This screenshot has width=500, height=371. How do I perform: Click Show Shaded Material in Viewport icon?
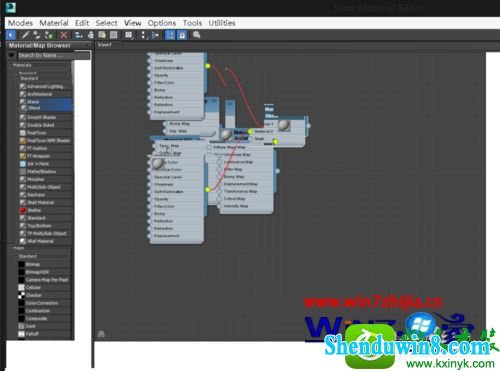(102, 35)
